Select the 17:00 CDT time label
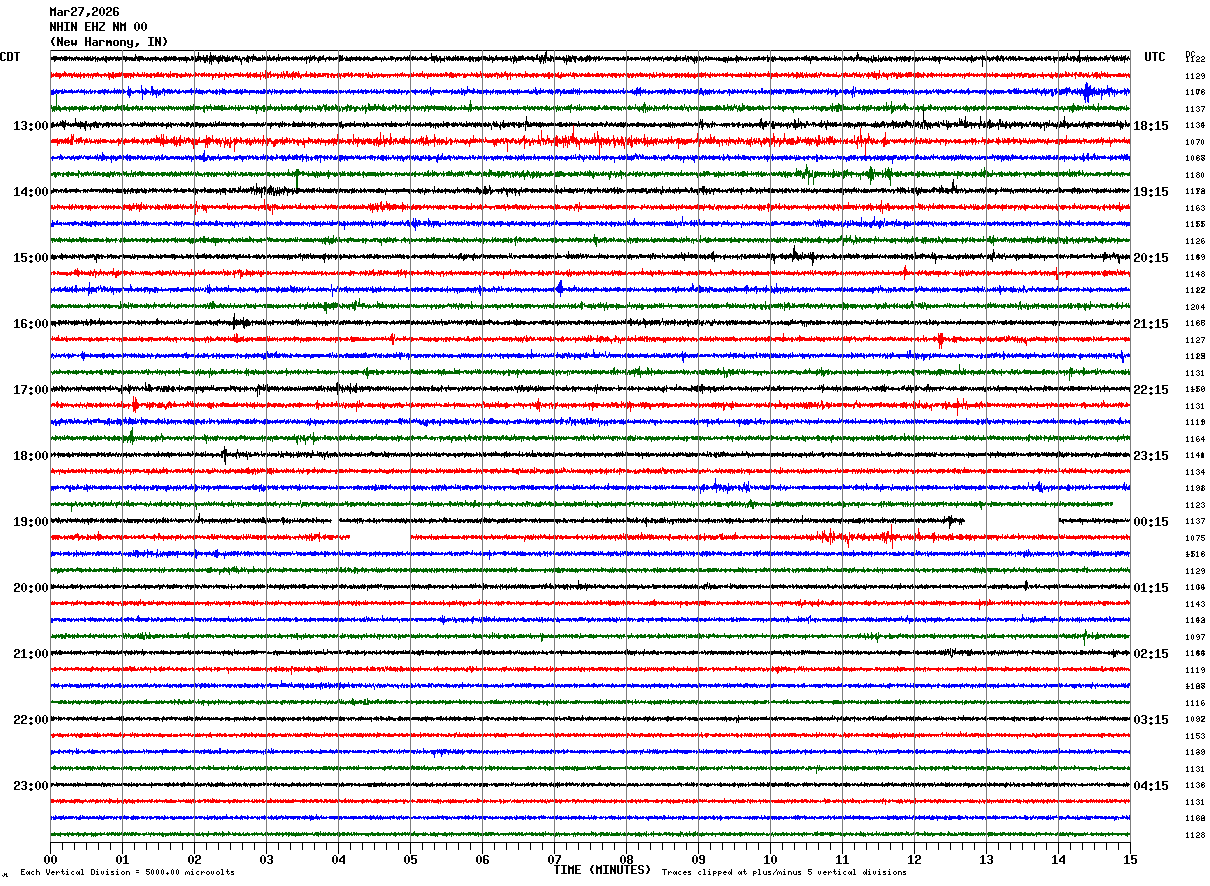The image size is (1210, 886). (30, 390)
